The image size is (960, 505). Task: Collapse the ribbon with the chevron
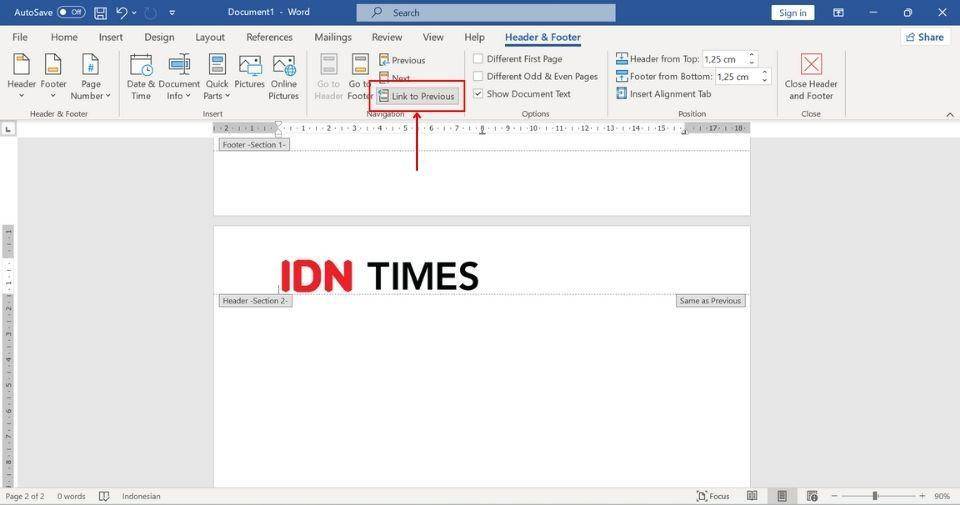pyautogui.click(x=950, y=114)
